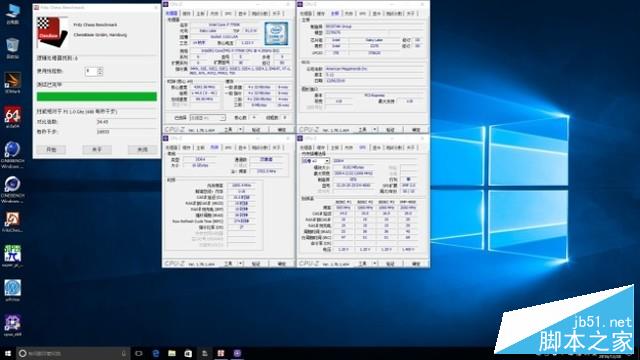Screen dimensions: 640x360
Task: Click Validate button in processor window
Action: [256, 129]
